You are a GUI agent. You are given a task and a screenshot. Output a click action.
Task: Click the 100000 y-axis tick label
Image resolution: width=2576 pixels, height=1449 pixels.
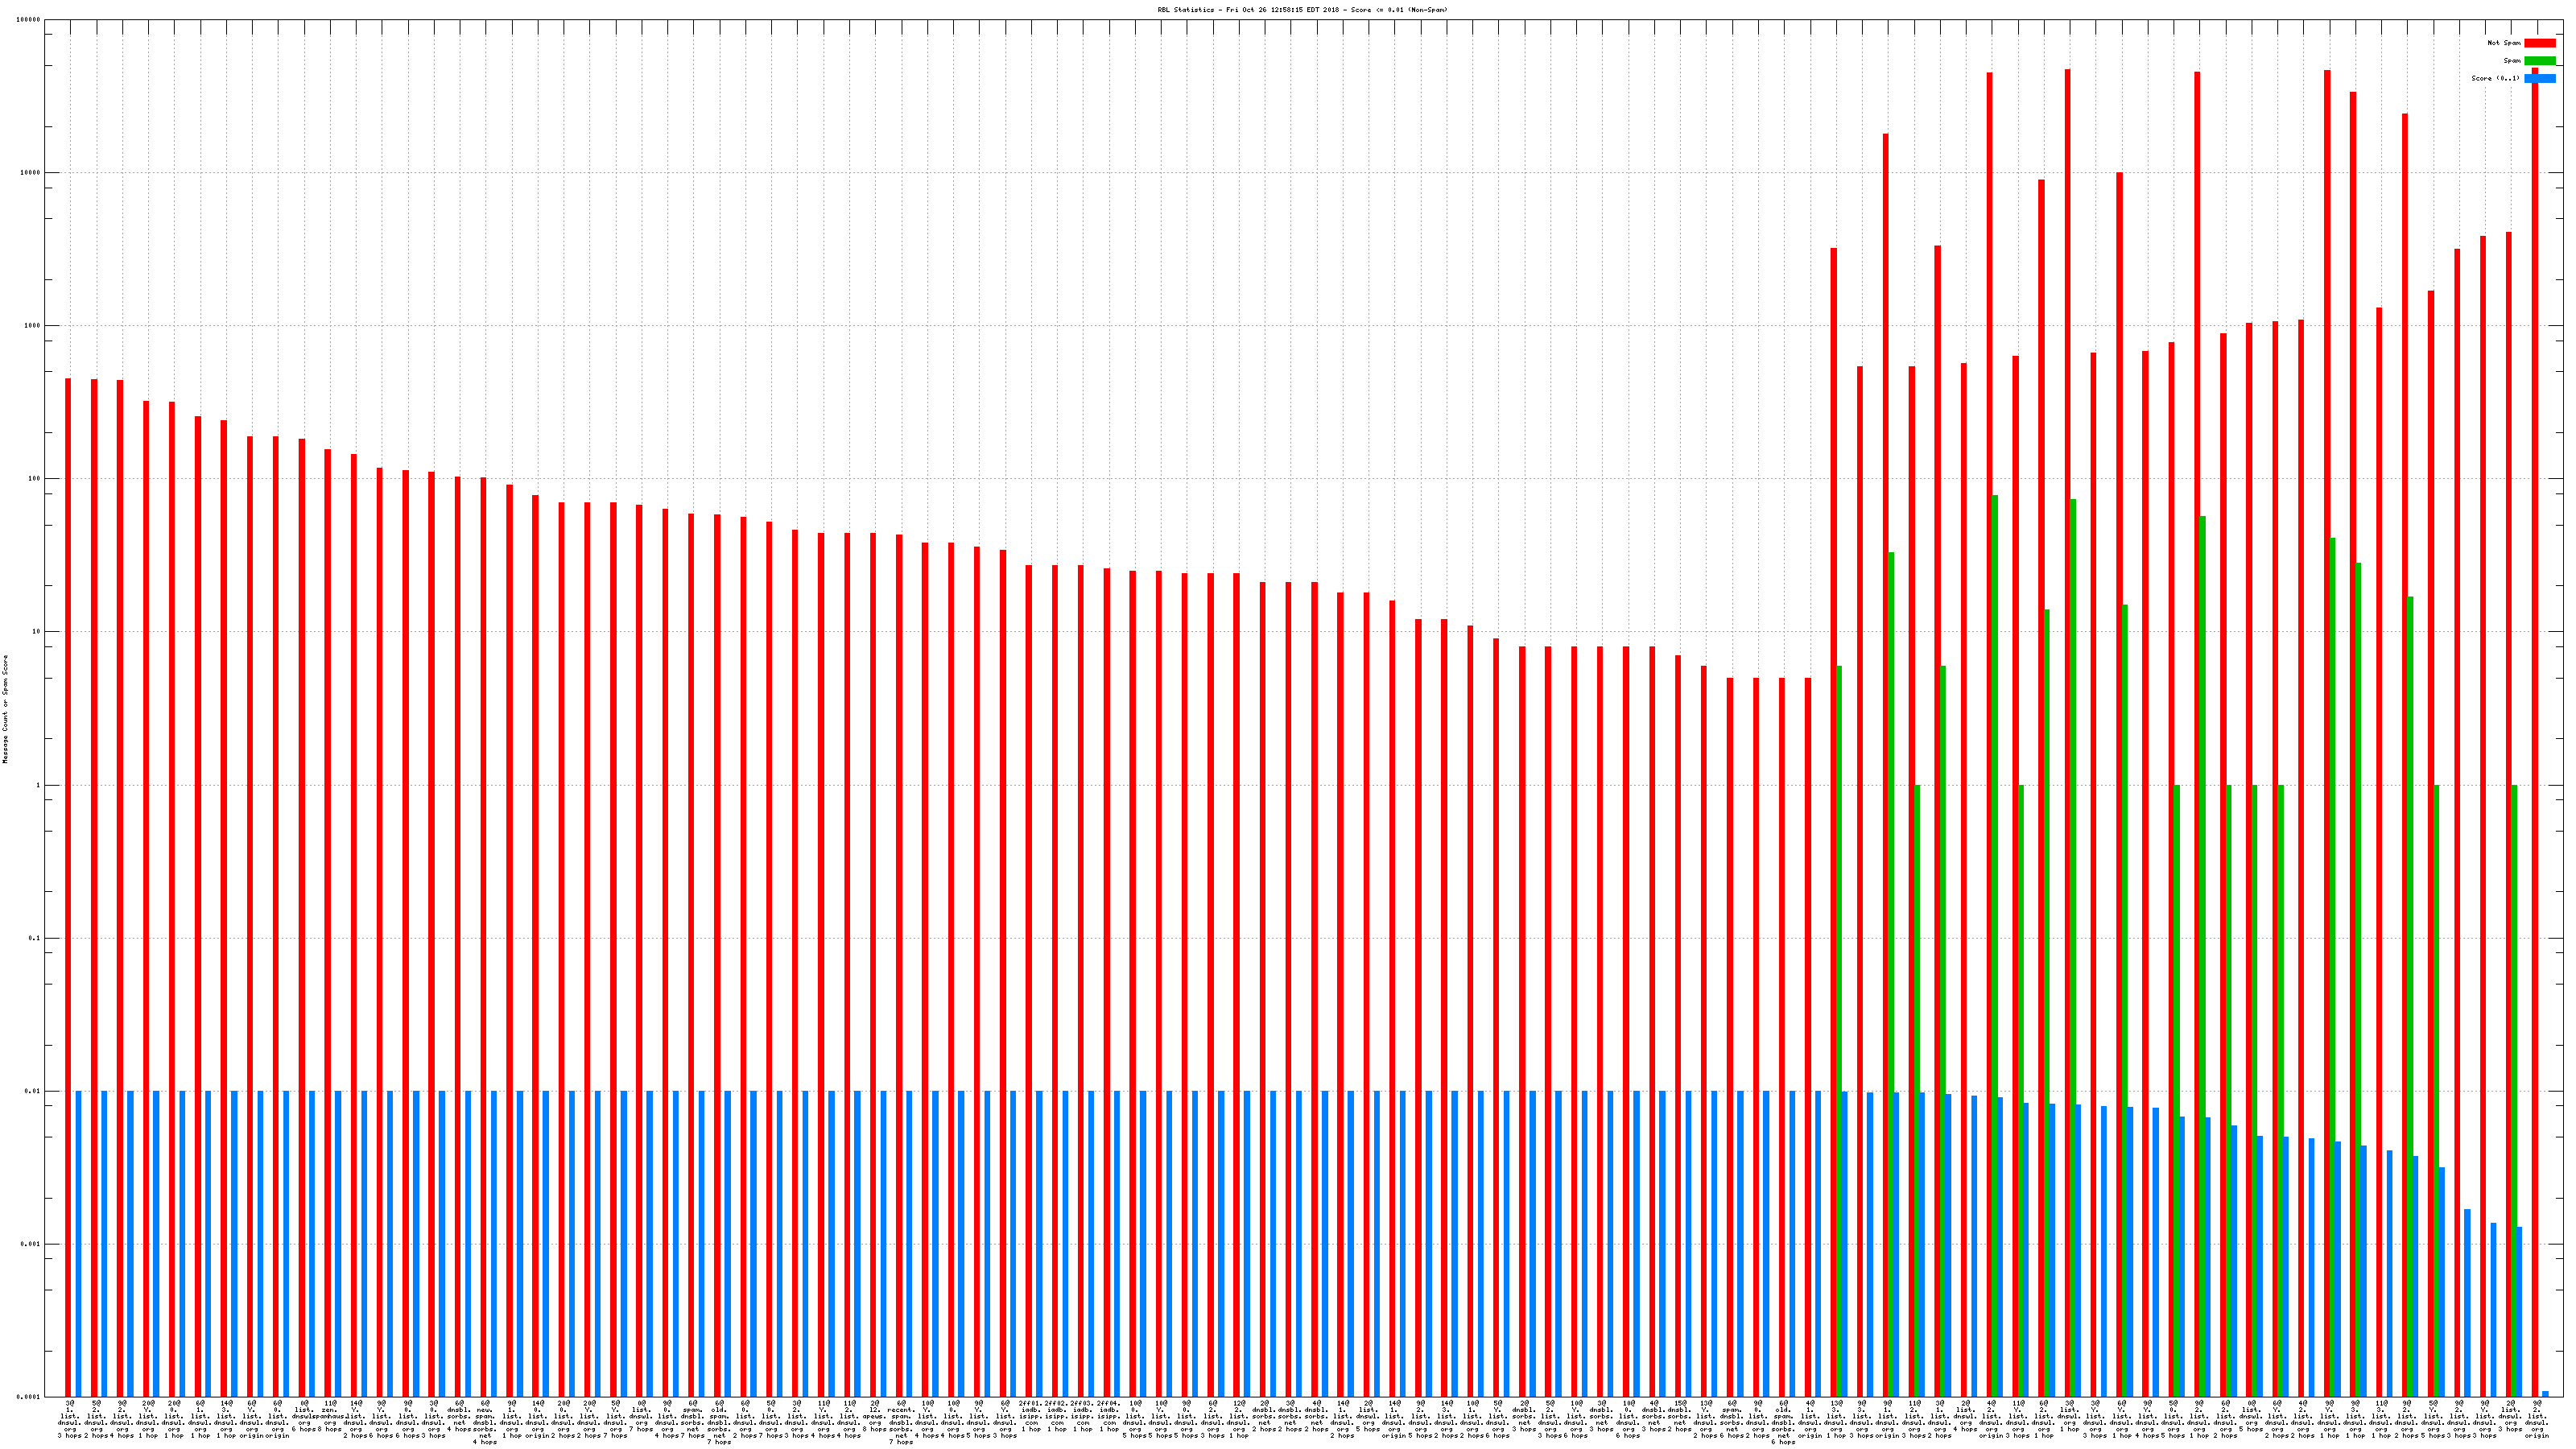point(29,20)
